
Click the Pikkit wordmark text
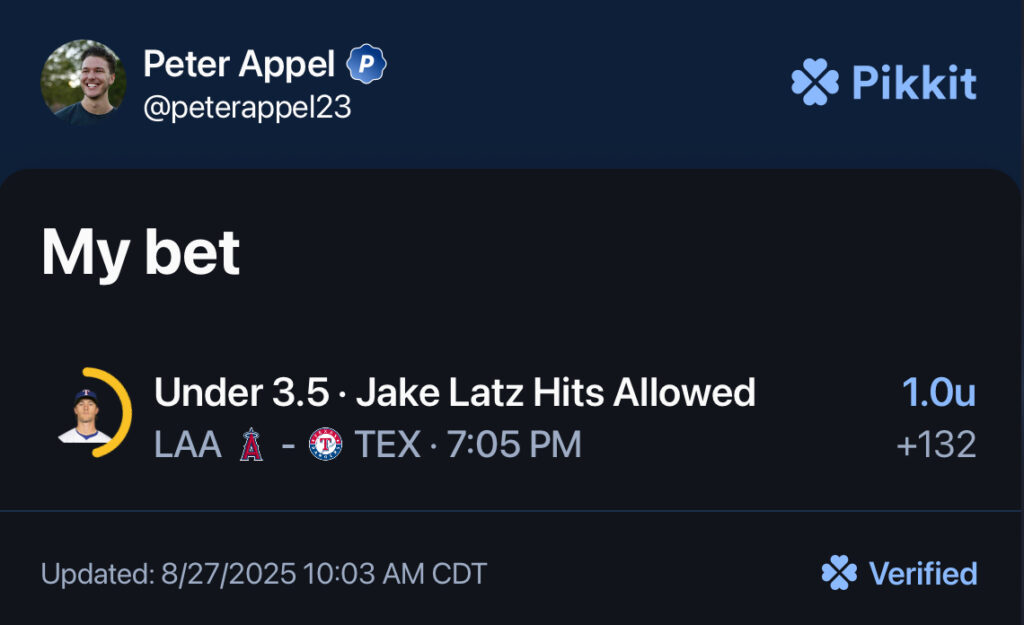(914, 83)
